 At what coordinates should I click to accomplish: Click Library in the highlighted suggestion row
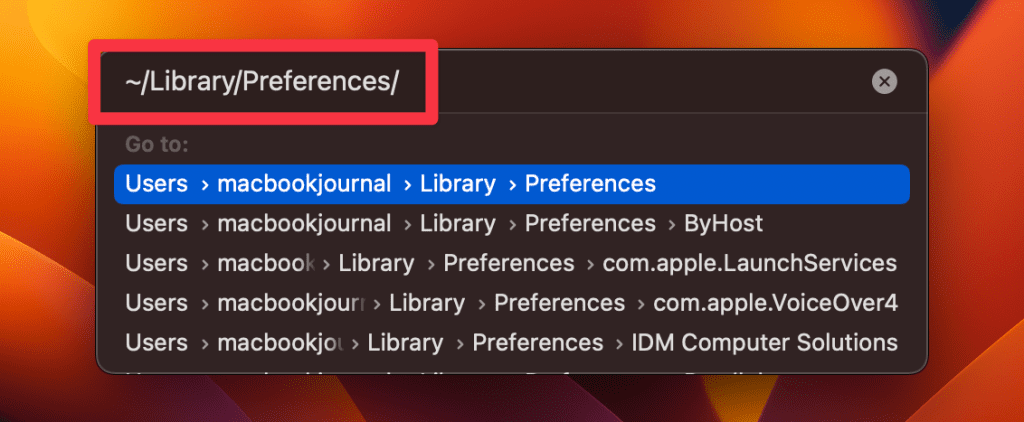point(457,184)
